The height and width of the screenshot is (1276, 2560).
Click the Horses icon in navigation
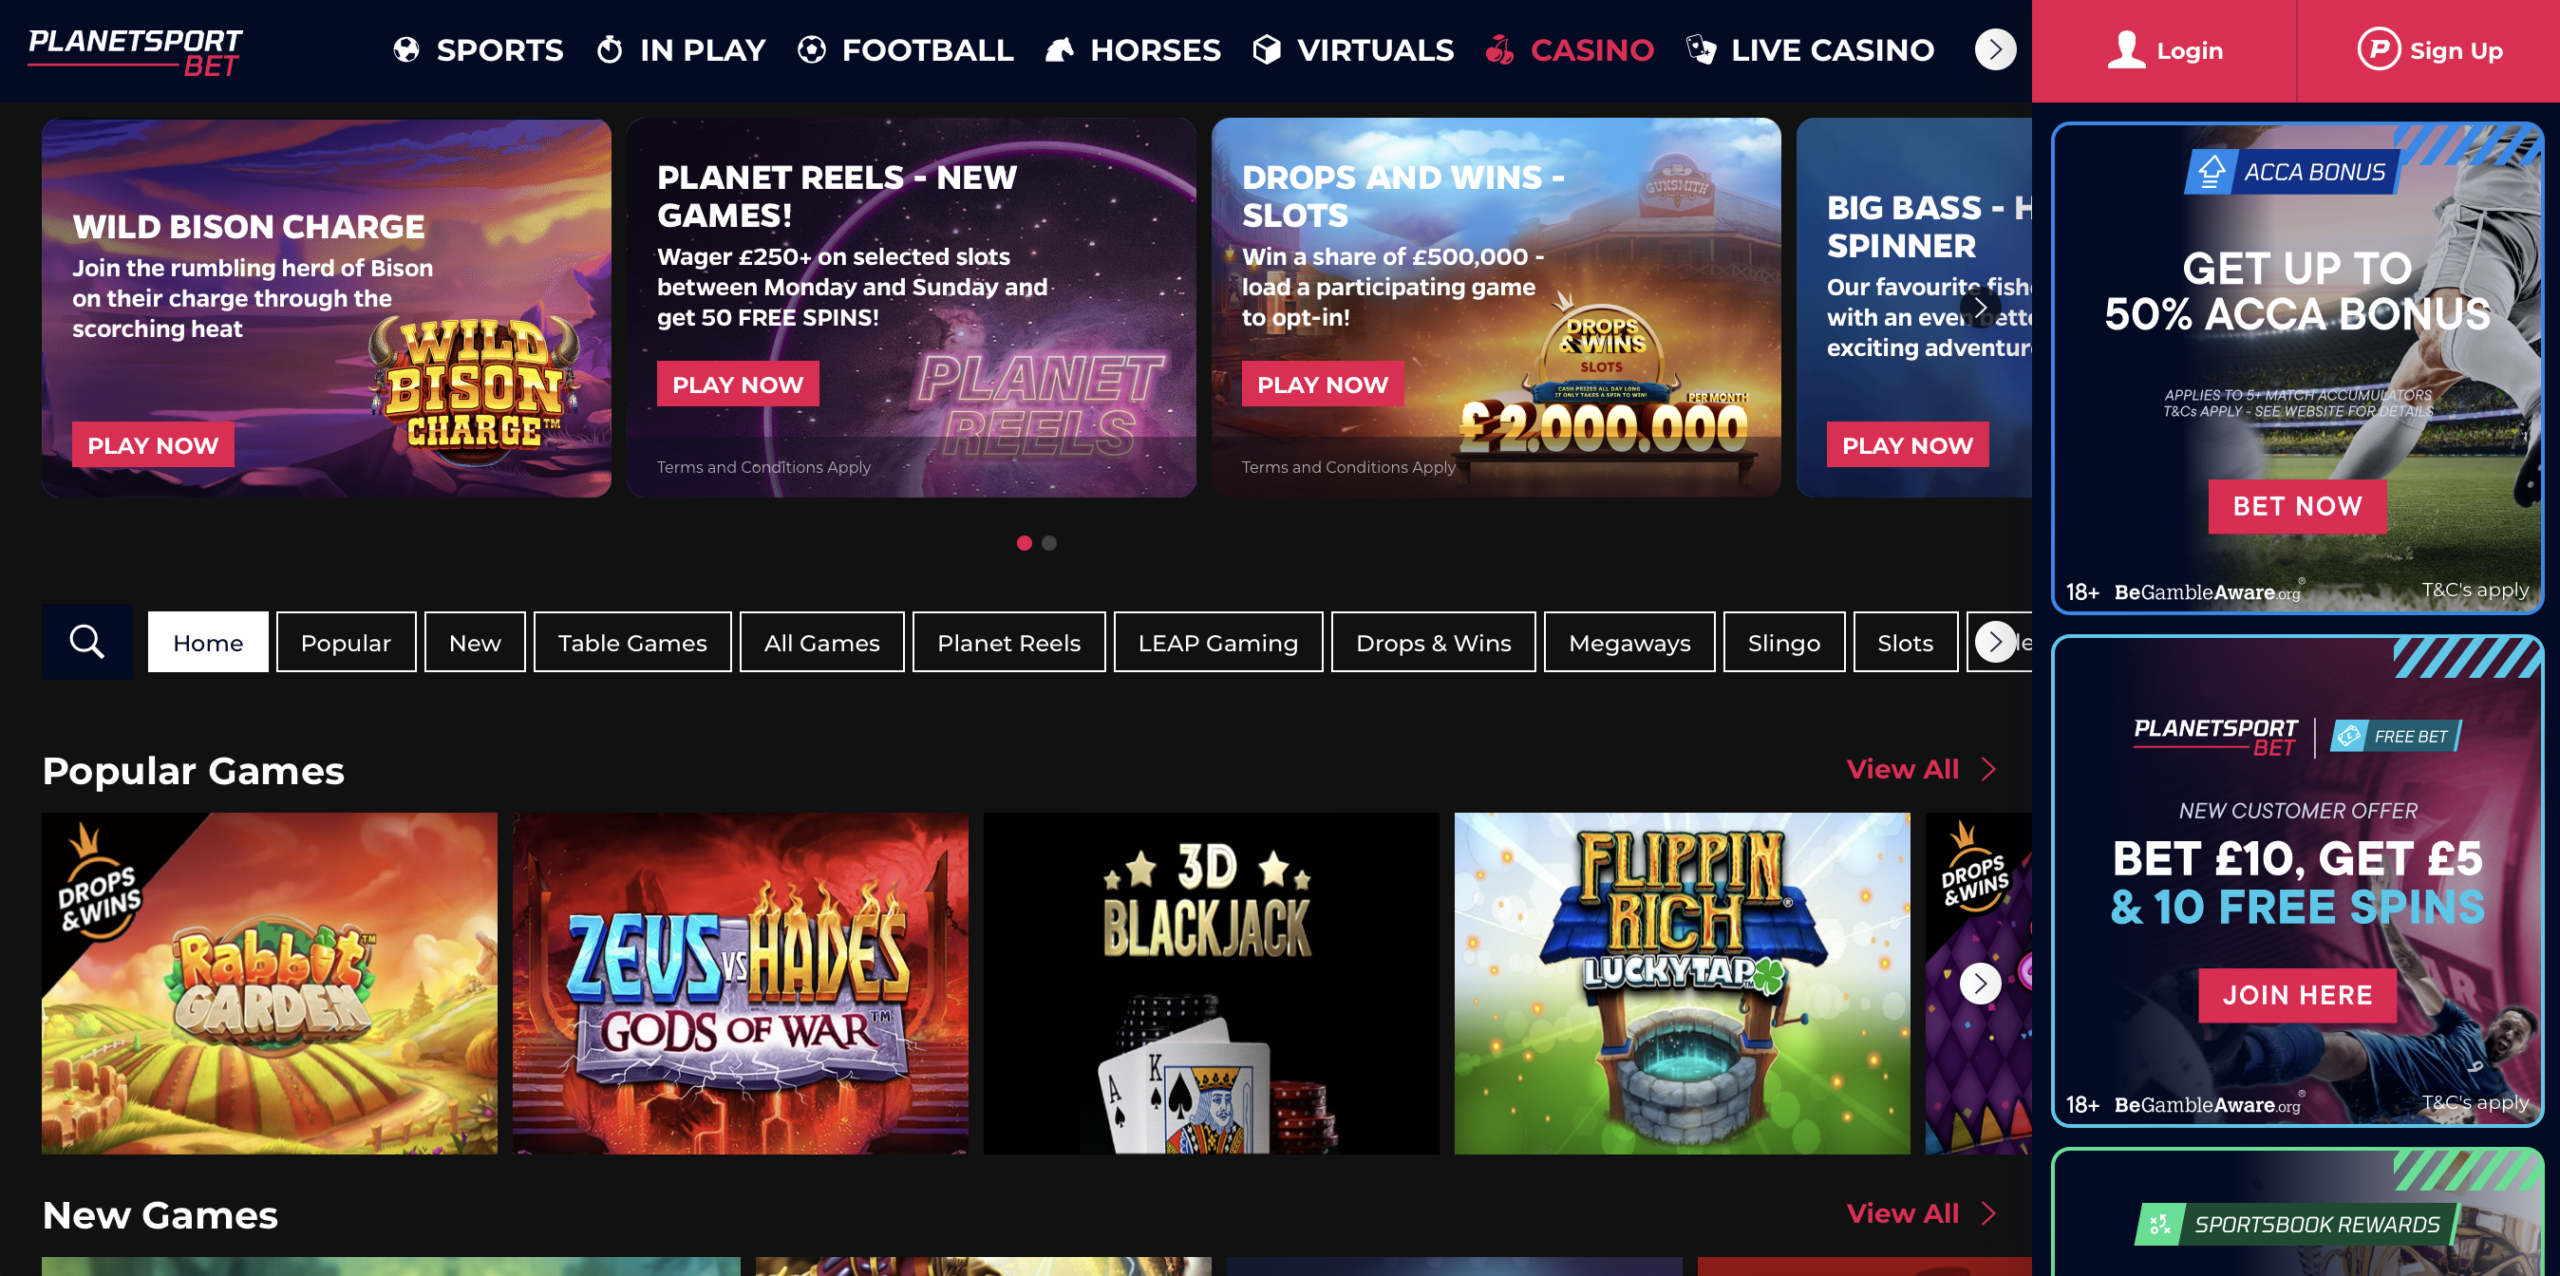pos(1059,49)
